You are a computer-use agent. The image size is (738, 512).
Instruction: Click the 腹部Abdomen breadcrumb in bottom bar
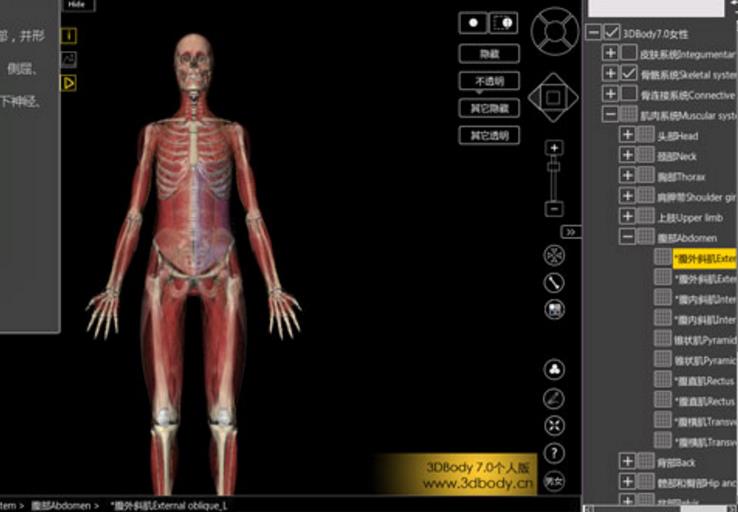coord(61,506)
